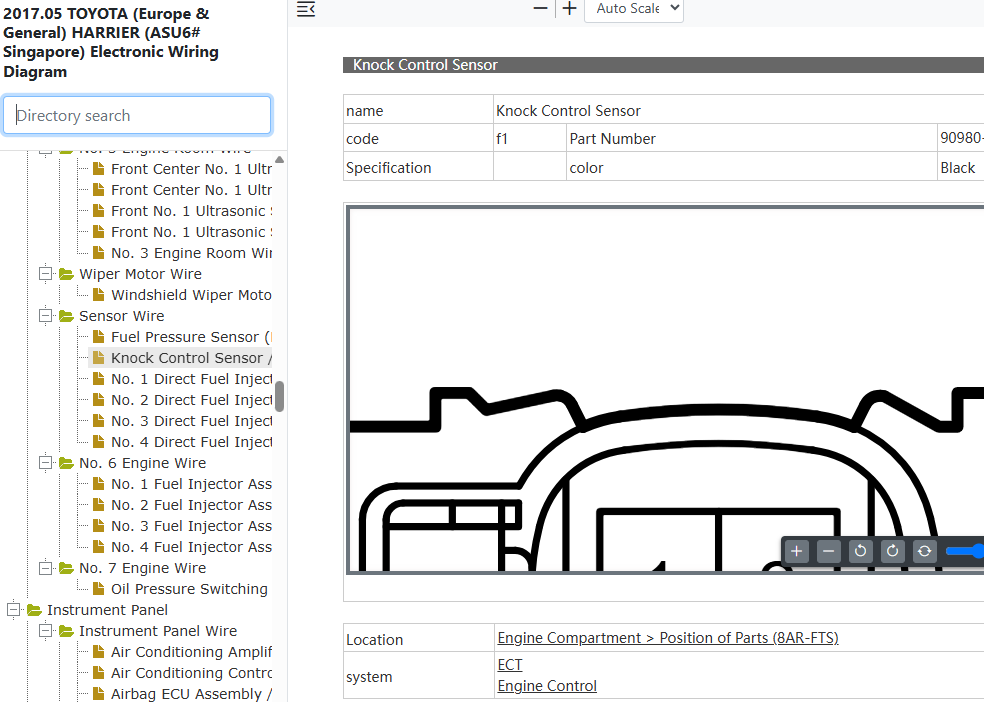Click Fuel Pressure Sensor document icon
The height and width of the screenshot is (702, 984).
pos(99,337)
